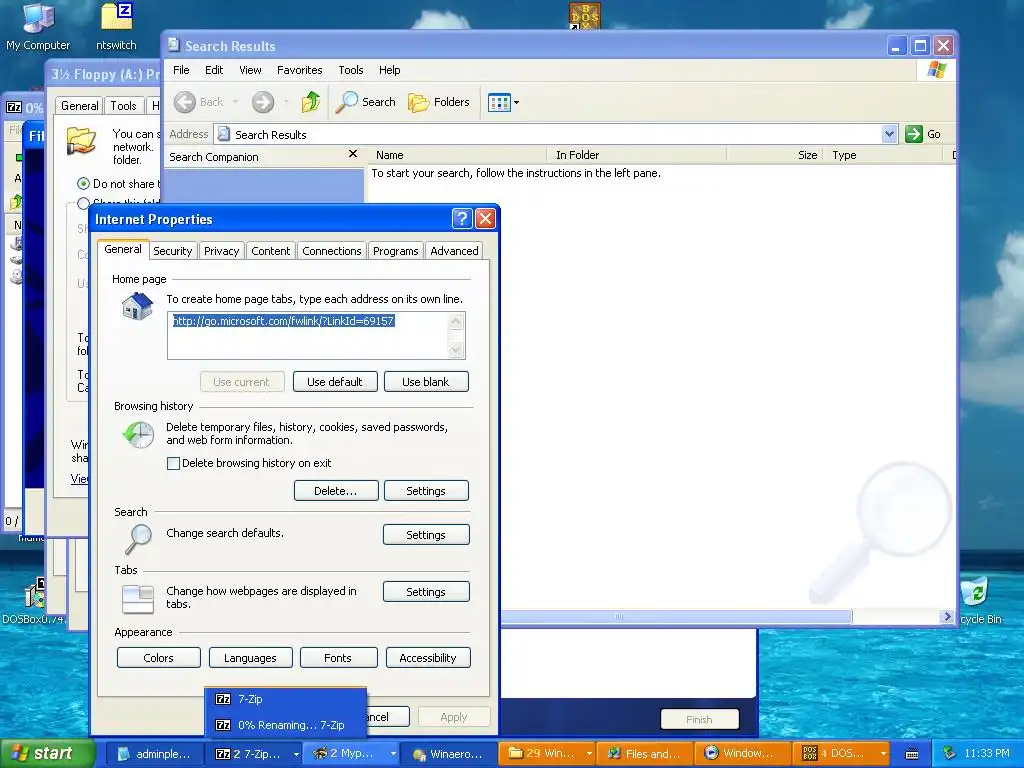Open the ntswitch zip file icon

coord(116,26)
